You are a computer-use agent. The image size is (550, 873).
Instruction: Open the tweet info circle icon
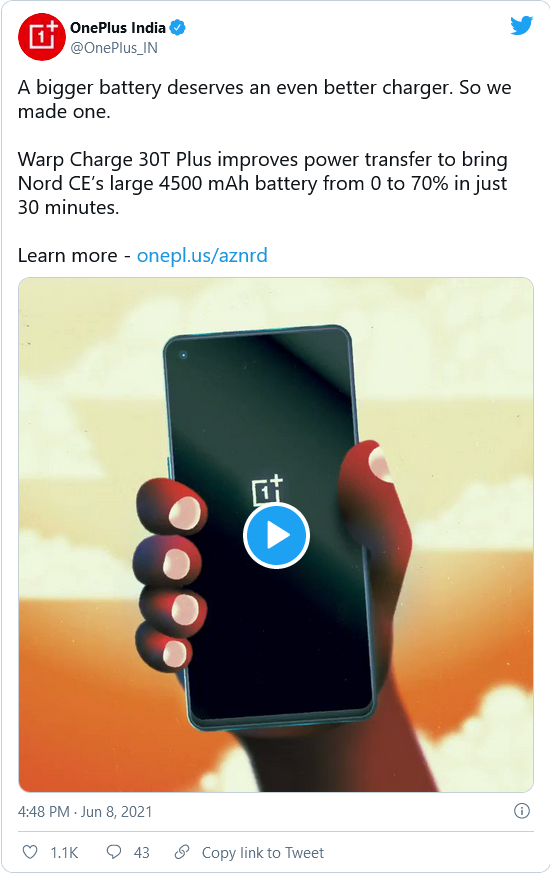pos(522,811)
